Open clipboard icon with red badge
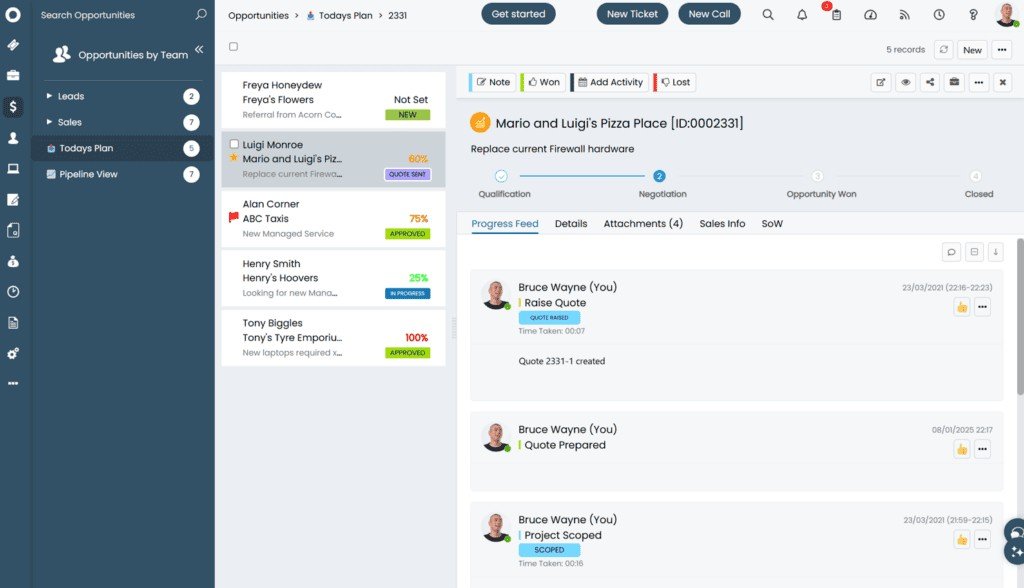The image size is (1024, 588). [836, 14]
